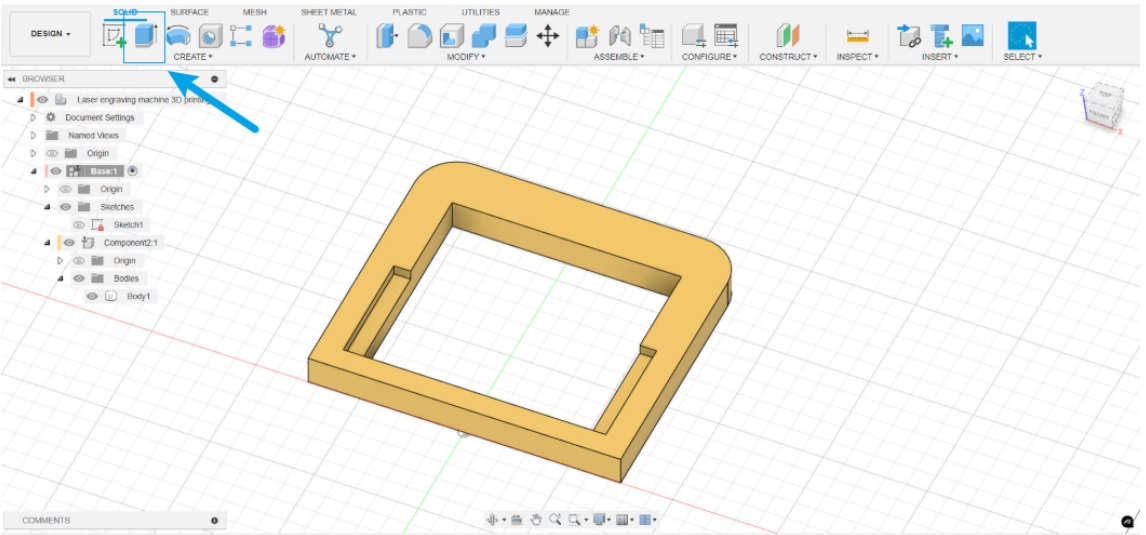Click the Base:1 activate radio button
The height and width of the screenshot is (535, 1146).
(x=132, y=171)
